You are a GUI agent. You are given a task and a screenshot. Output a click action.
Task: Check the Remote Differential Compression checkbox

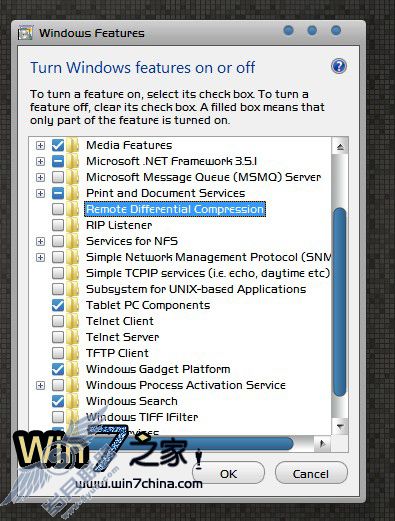(x=58, y=209)
